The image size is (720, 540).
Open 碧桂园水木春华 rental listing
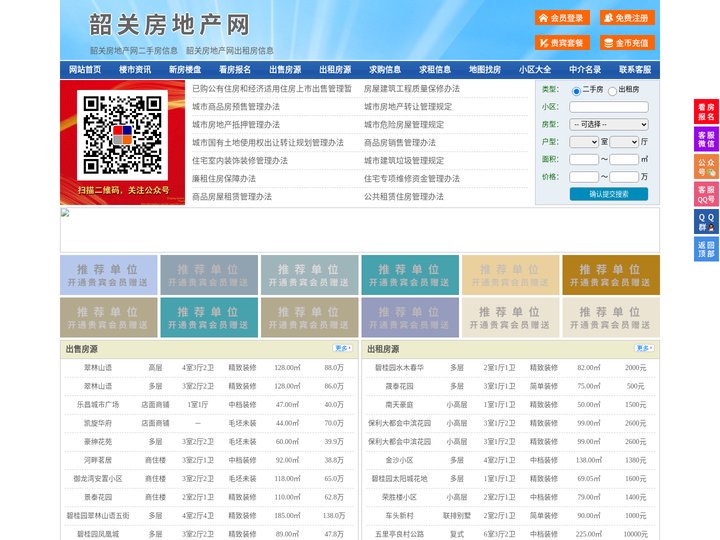point(399,367)
